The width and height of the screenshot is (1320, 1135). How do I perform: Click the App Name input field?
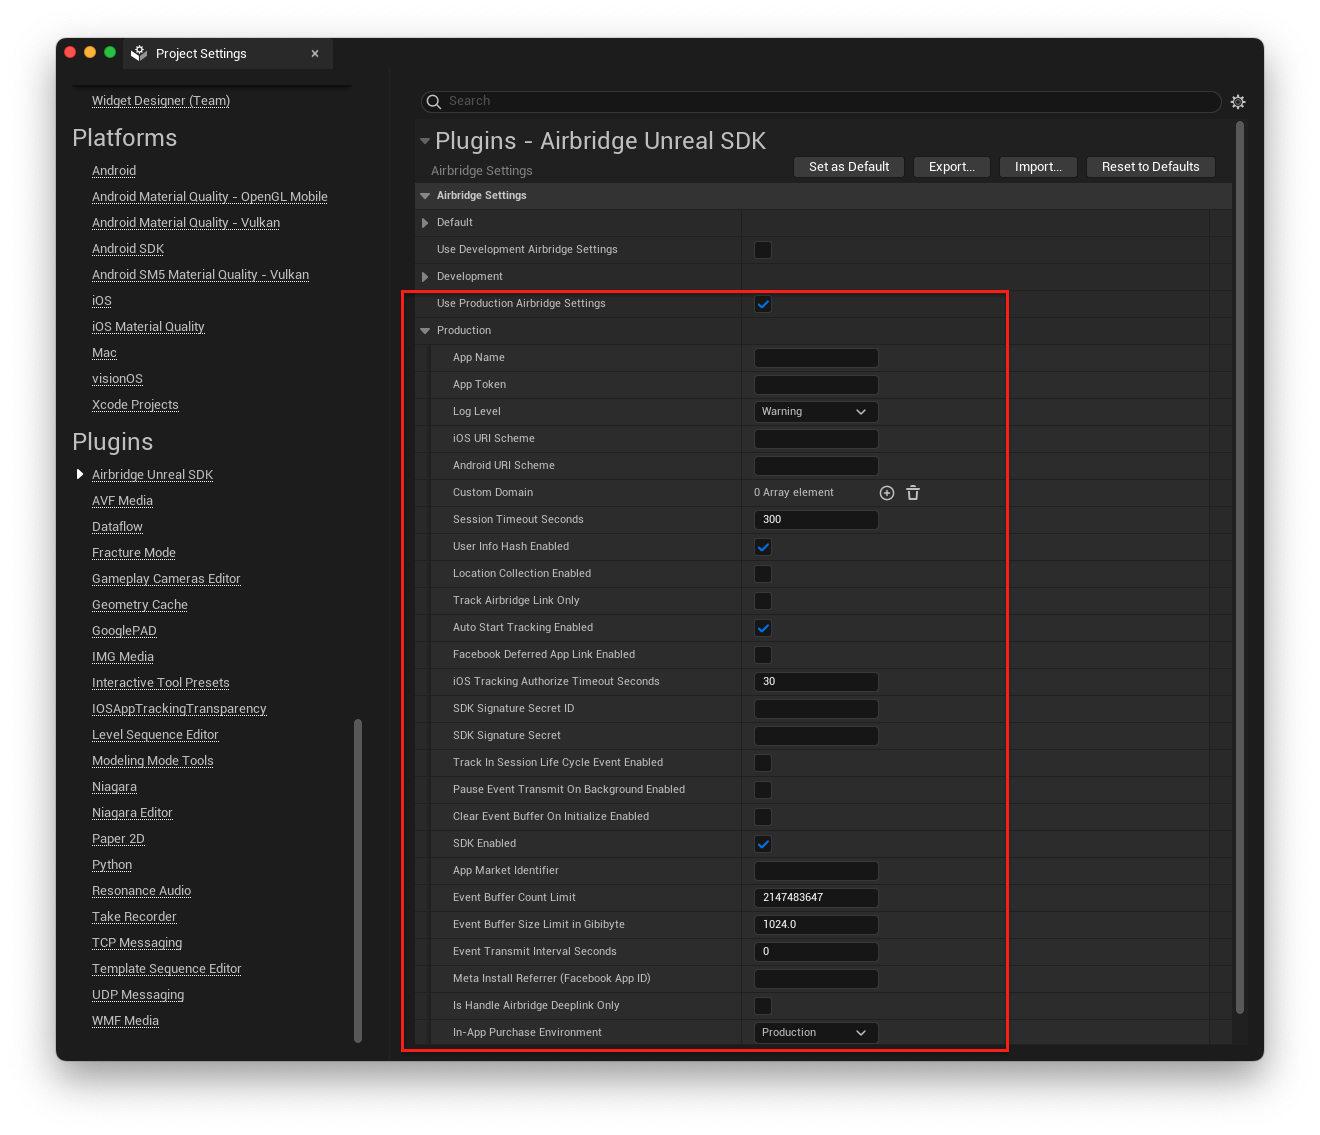816,358
